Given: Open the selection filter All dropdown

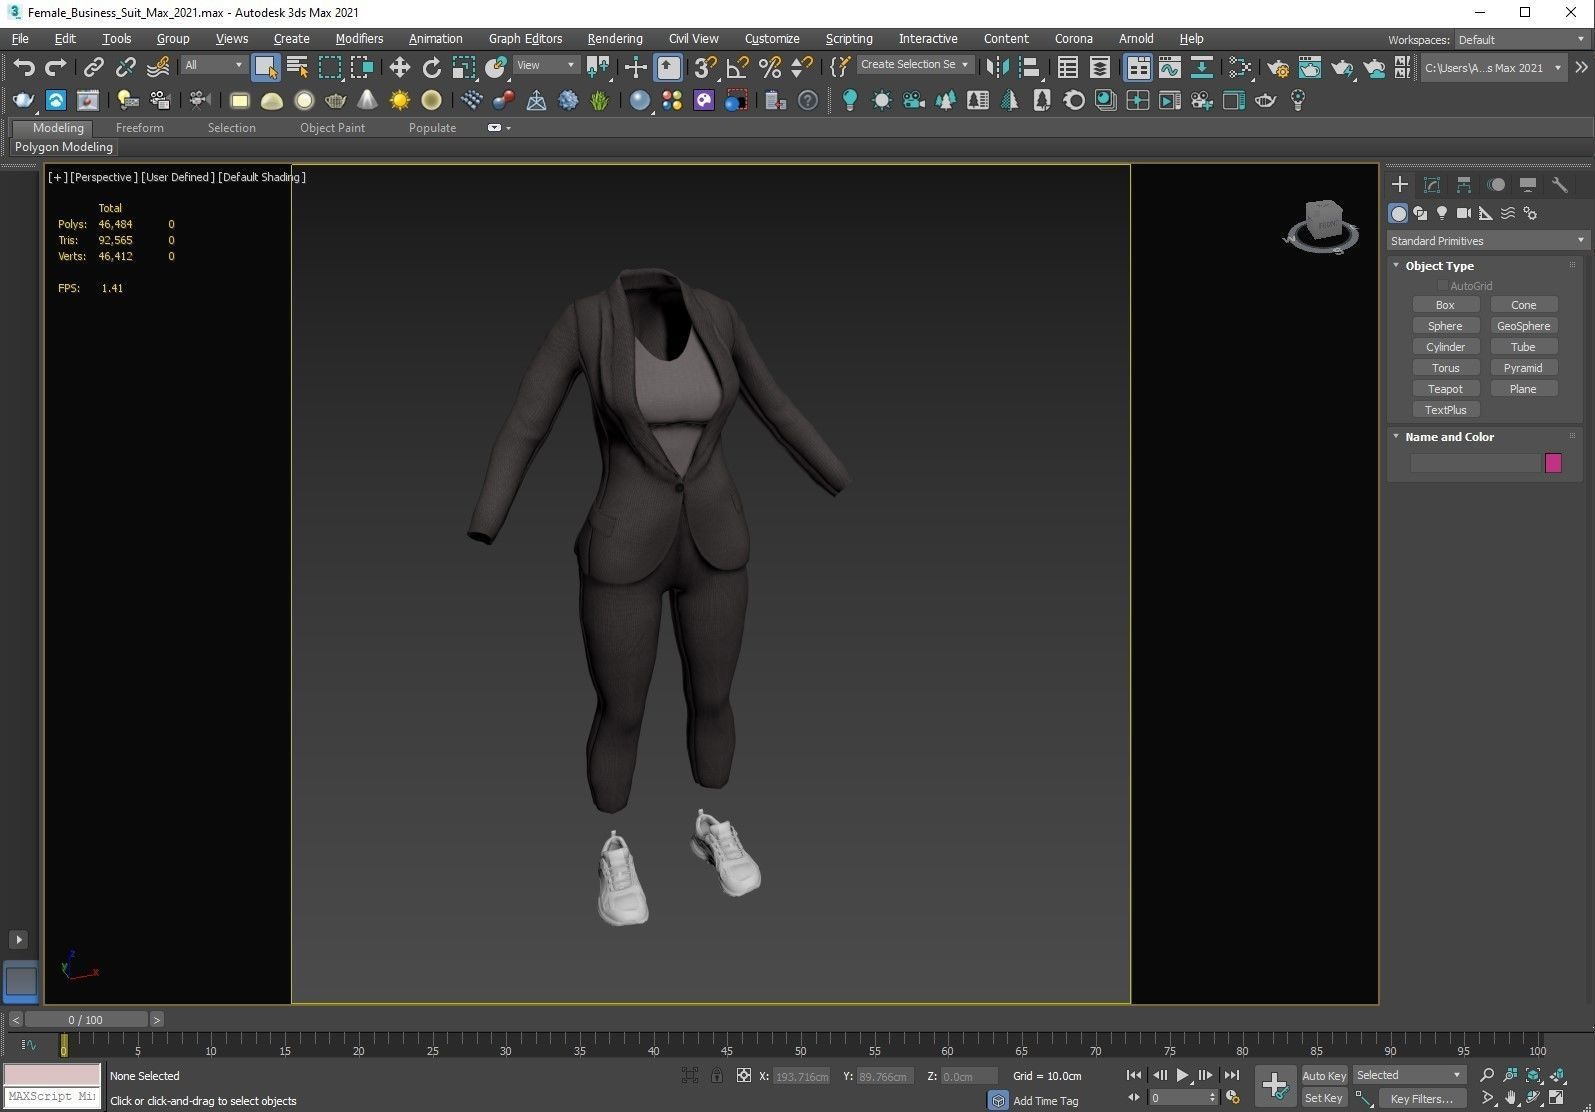Looking at the screenshot, I should (214, 65).
